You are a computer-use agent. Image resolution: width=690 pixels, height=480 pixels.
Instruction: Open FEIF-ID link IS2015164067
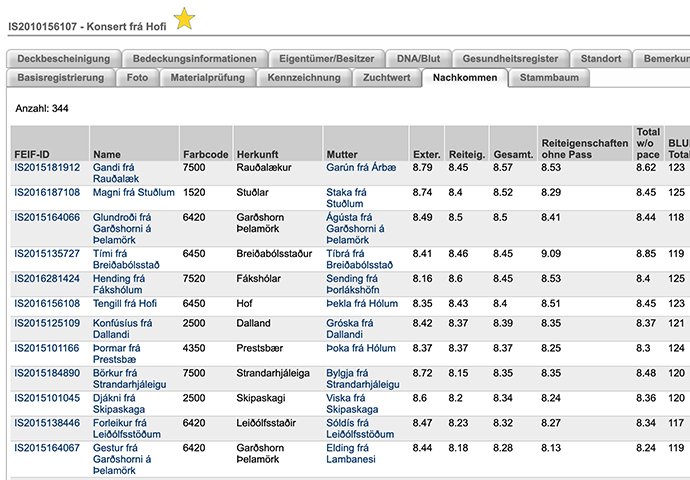(x=47, y=448)
